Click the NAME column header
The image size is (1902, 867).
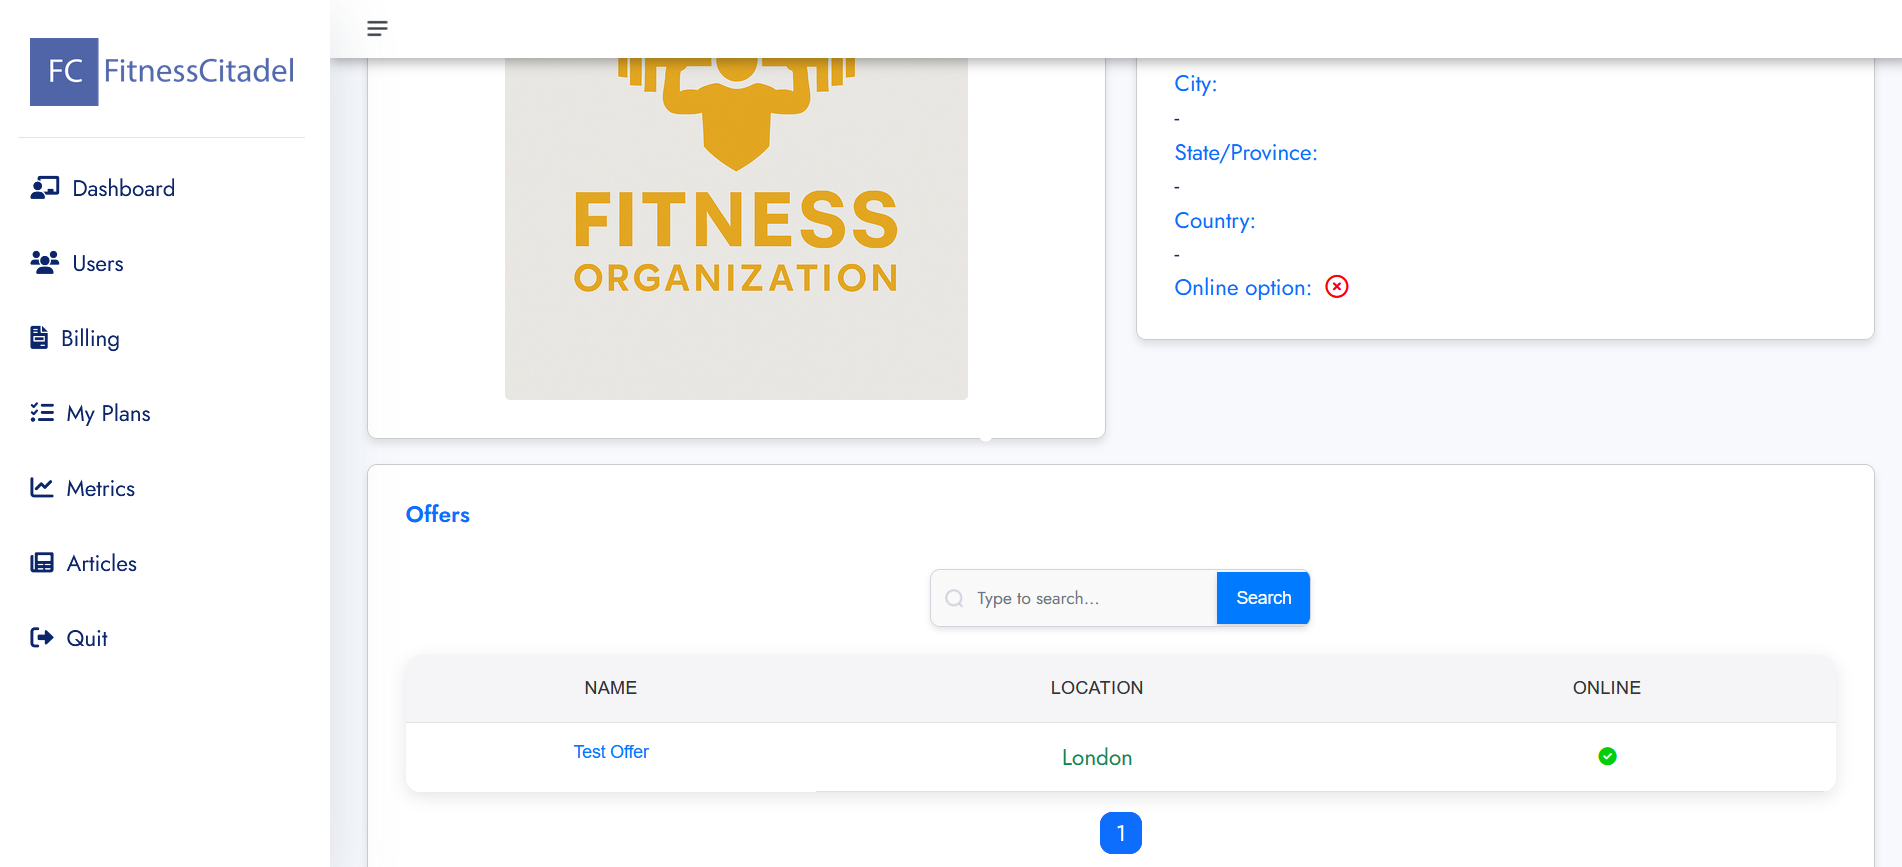tap(610, 688)
